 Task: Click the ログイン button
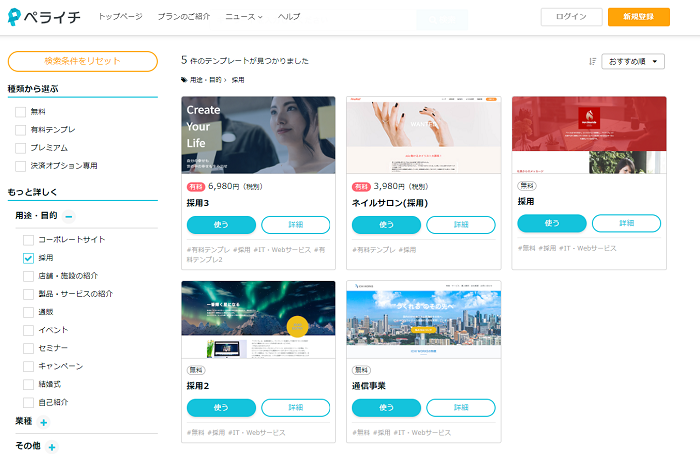click(x=571, y=17)
